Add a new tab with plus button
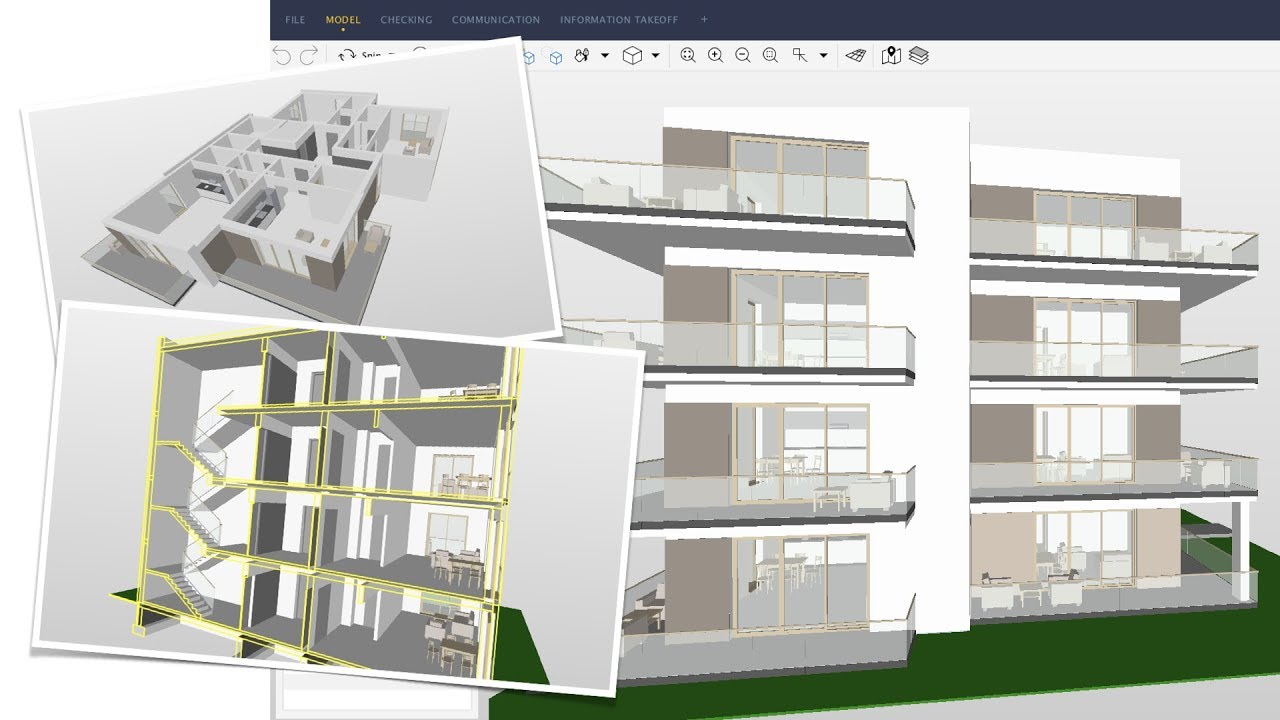 [x=704, y=19]
